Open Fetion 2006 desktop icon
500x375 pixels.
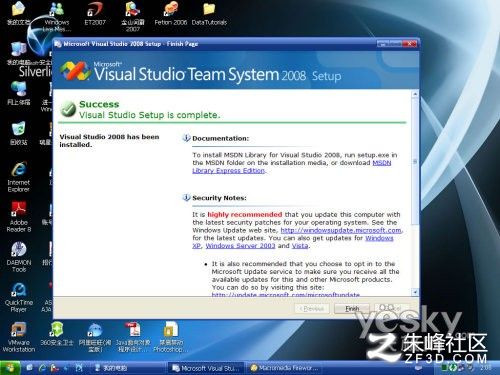click(171, 14)
